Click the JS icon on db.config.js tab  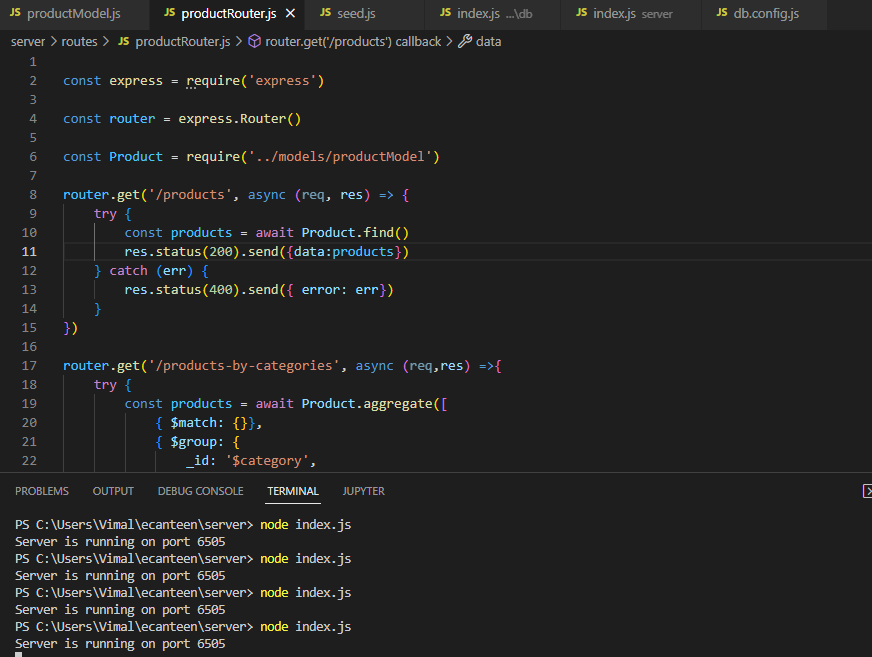[721, 14]
